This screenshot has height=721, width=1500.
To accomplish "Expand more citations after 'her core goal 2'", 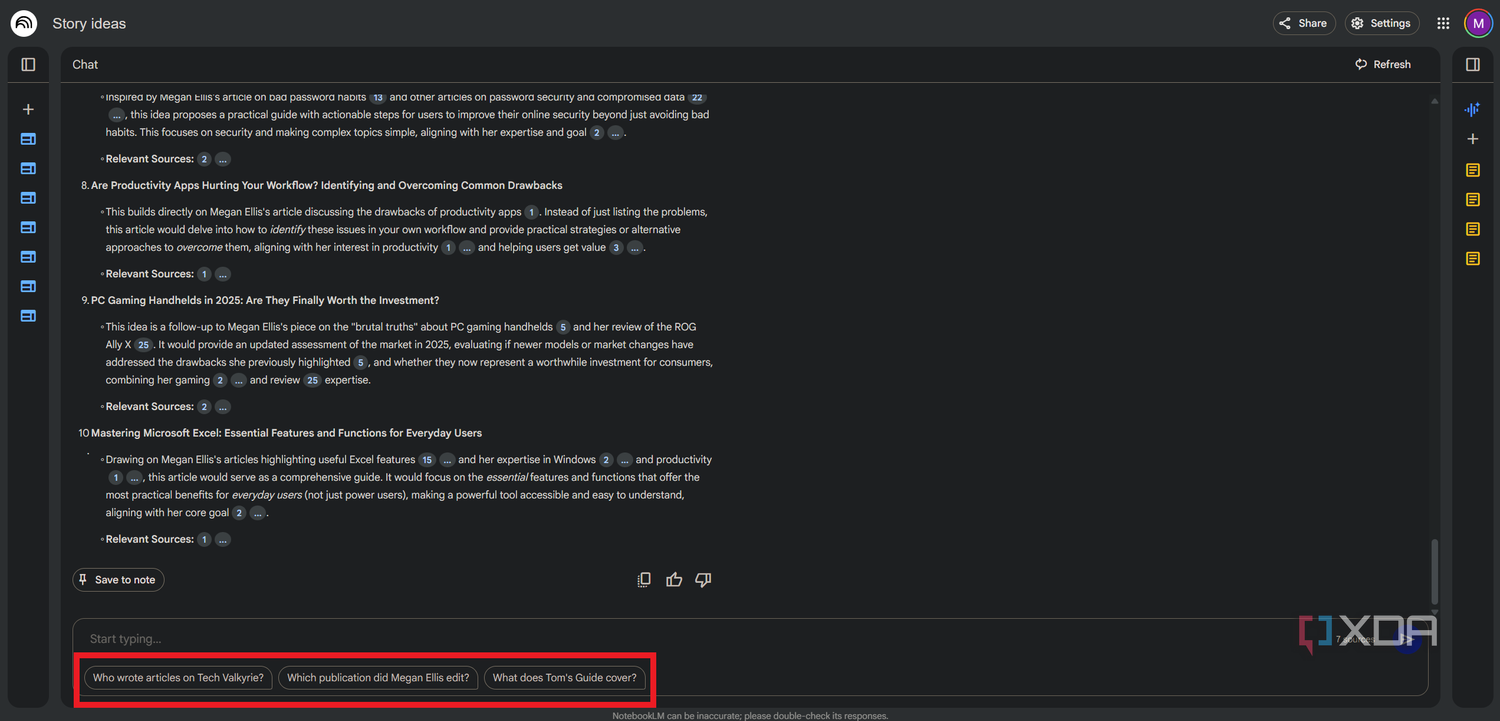I will coord(257,513).
